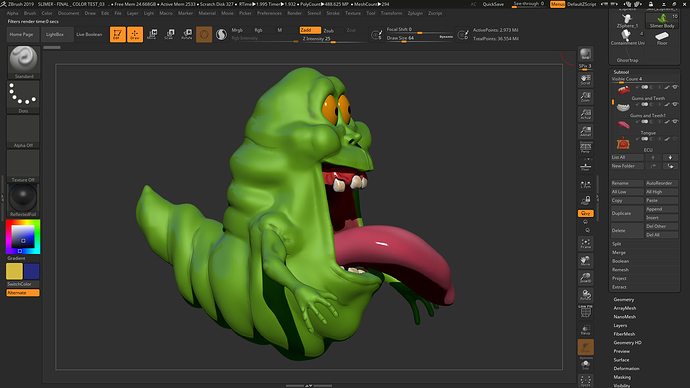Image resolution: width=690 pixels, height=388 pixels.
Task: Open the Tool menu
Action: (x=371, y=13)
